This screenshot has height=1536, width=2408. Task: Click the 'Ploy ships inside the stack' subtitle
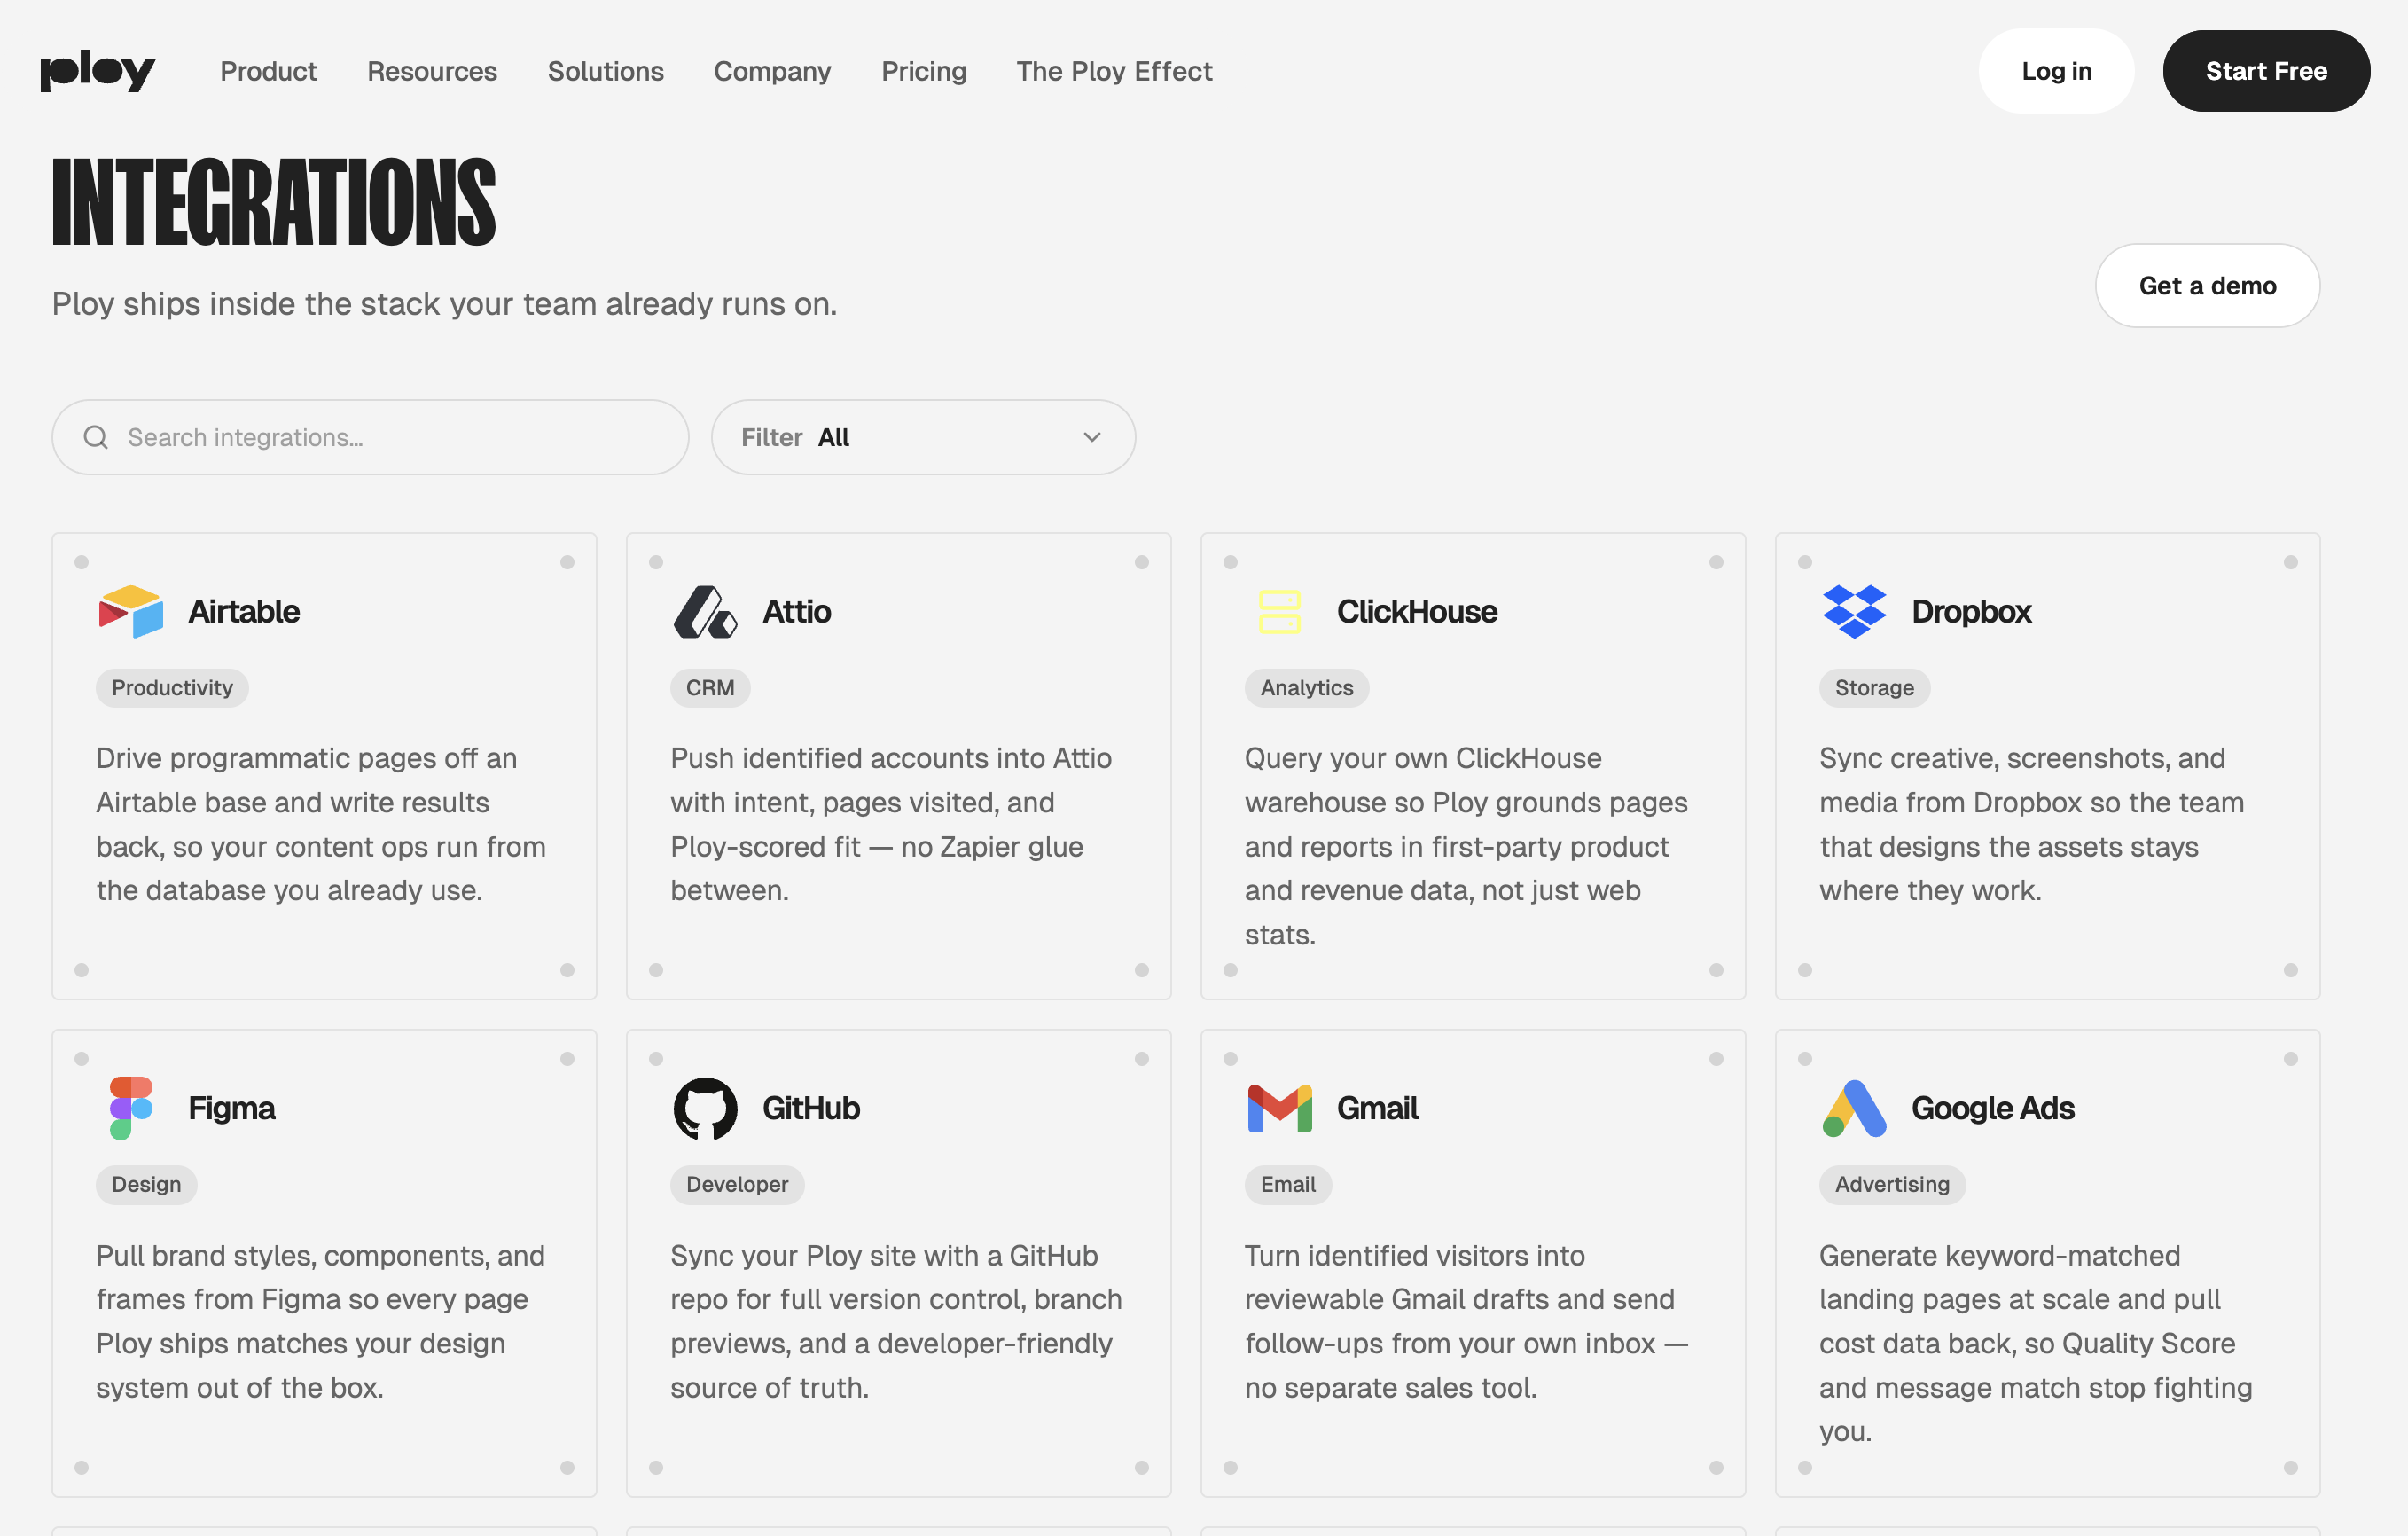(444, 304)
